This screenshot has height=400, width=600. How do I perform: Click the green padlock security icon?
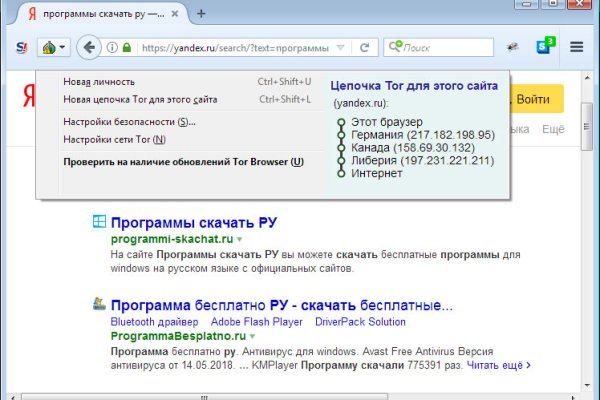(x=126, y=47)
